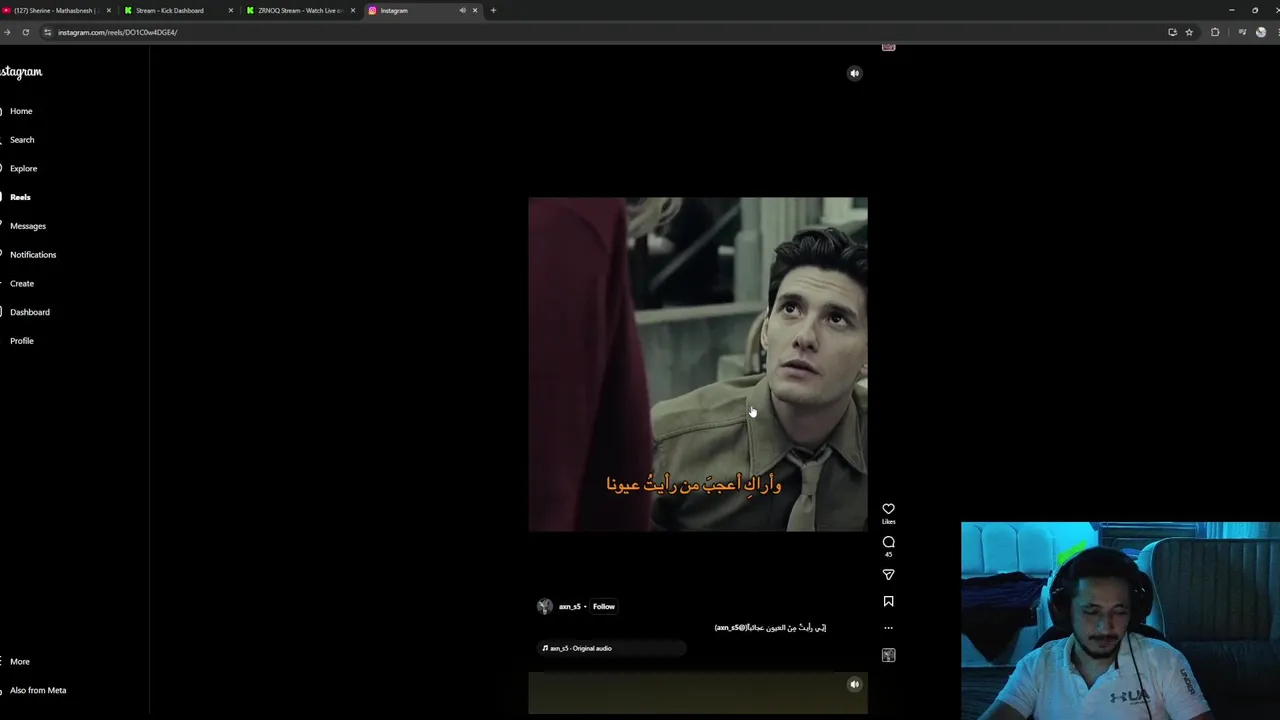Expand the More menu in sidebar
Screen dimensions: 1280x720
pyautogui.click(x=20, y=661)
